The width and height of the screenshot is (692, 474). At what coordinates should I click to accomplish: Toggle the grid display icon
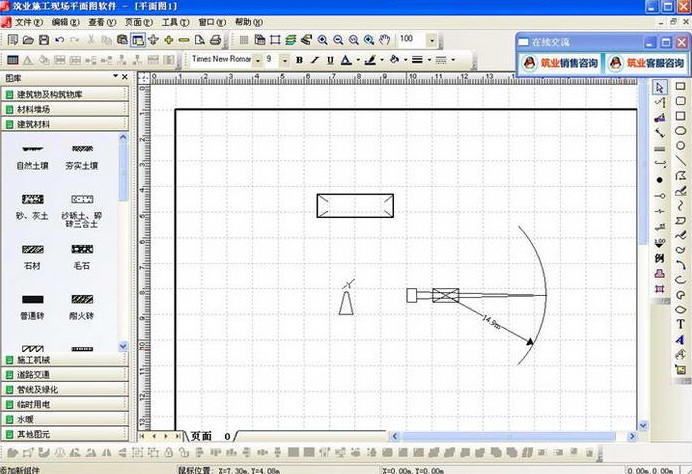click(244, 40)
